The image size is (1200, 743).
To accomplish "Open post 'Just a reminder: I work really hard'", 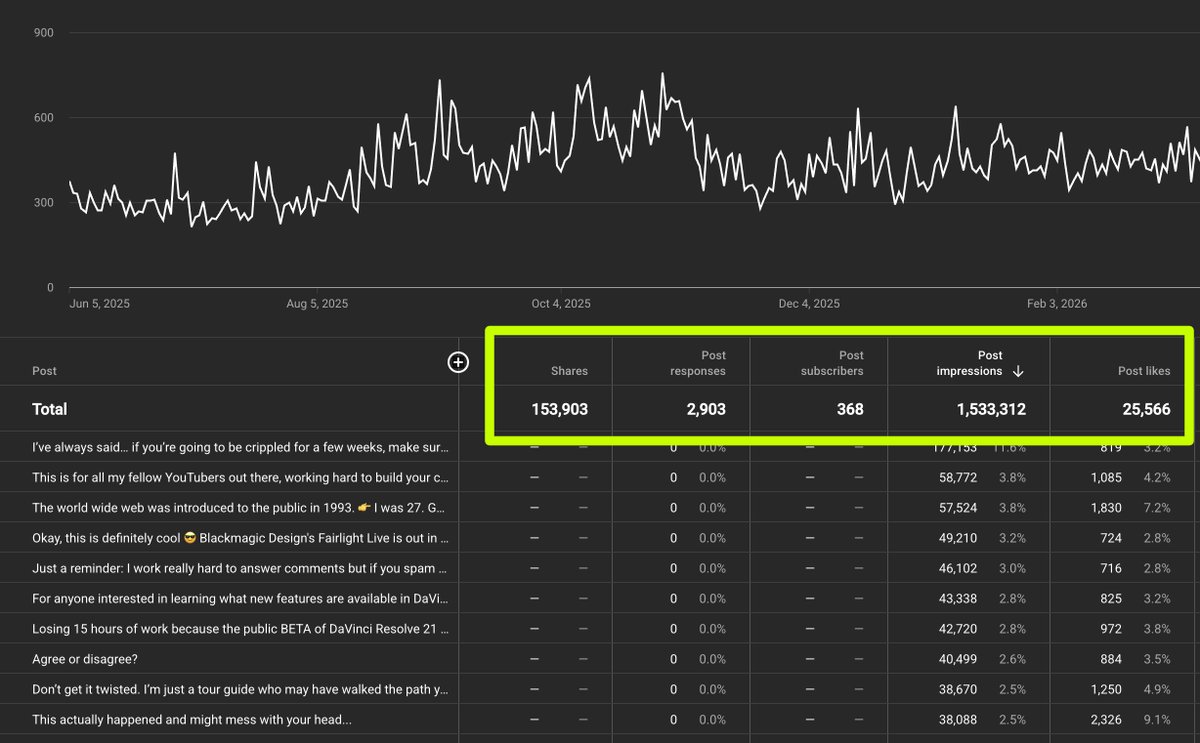I will click(240, 568).
